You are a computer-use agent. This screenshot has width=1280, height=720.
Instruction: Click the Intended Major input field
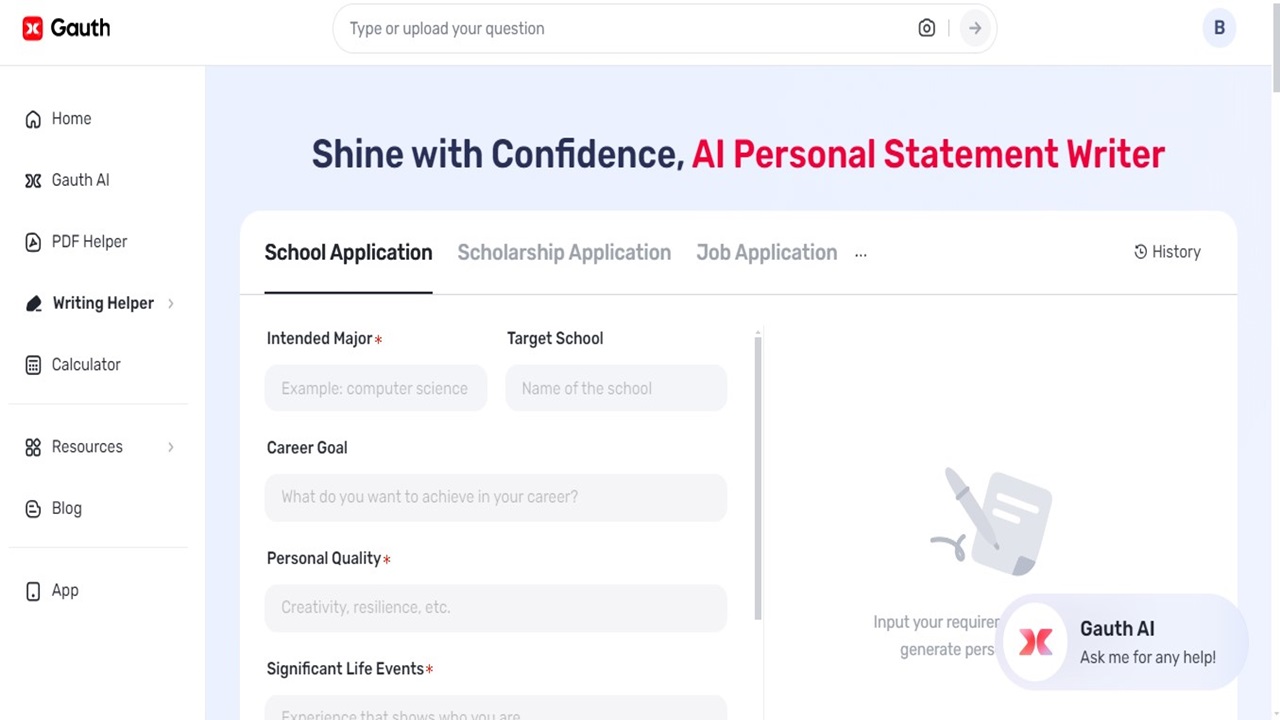(x=375, y=388)
